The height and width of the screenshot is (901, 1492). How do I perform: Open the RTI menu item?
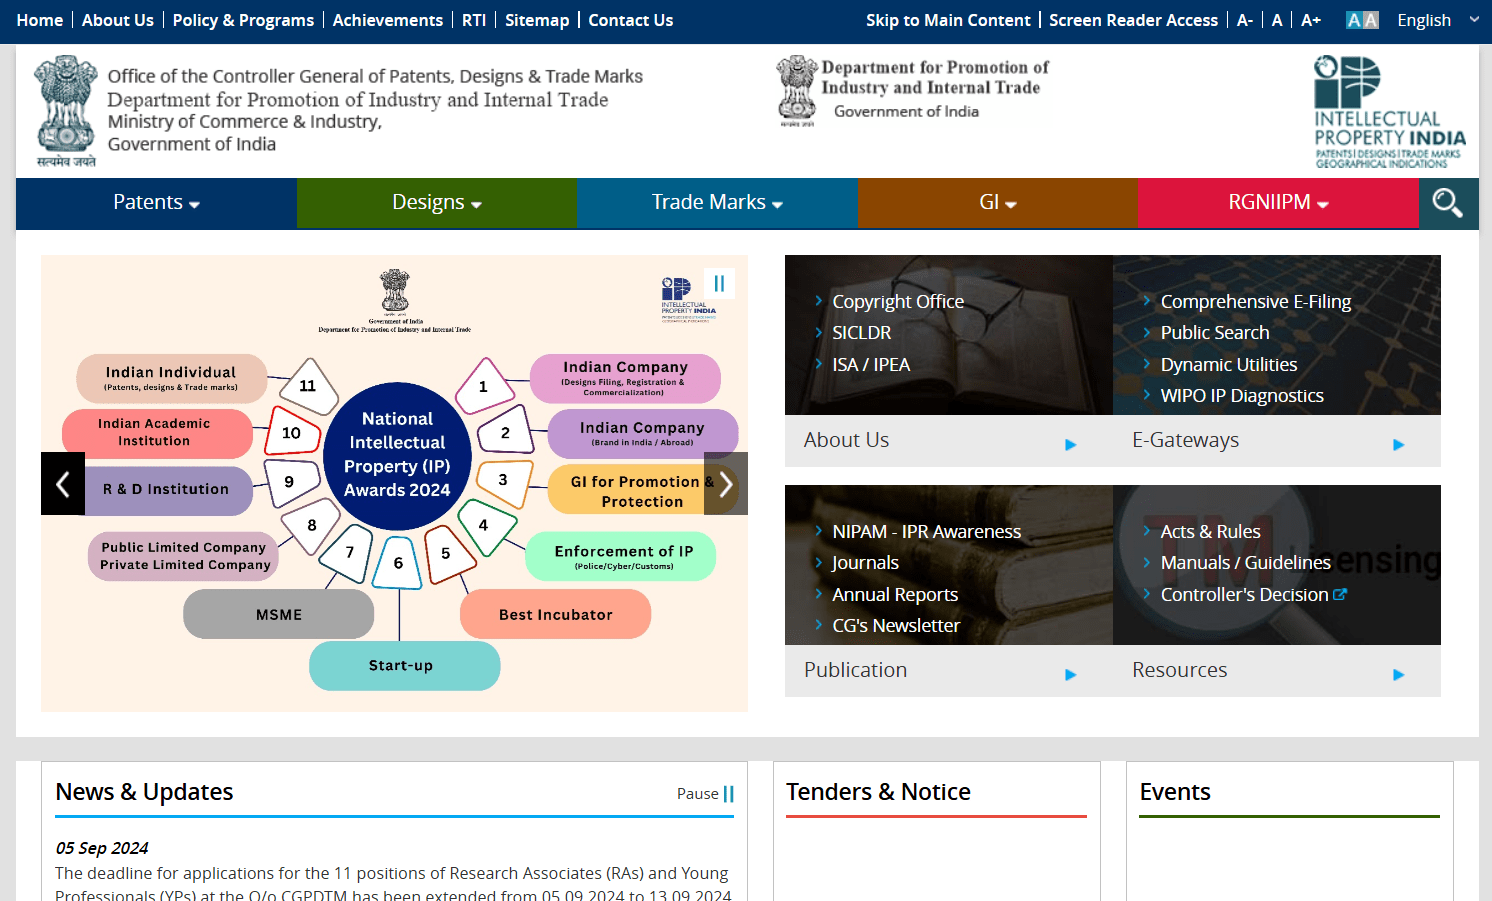point(474,20)
